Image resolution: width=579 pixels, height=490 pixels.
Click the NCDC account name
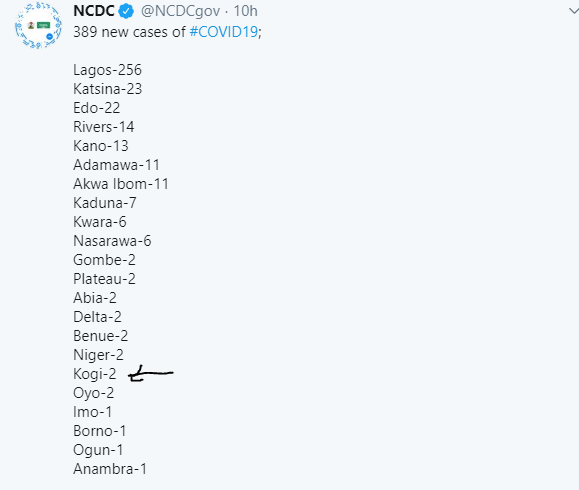click(94, 11)
